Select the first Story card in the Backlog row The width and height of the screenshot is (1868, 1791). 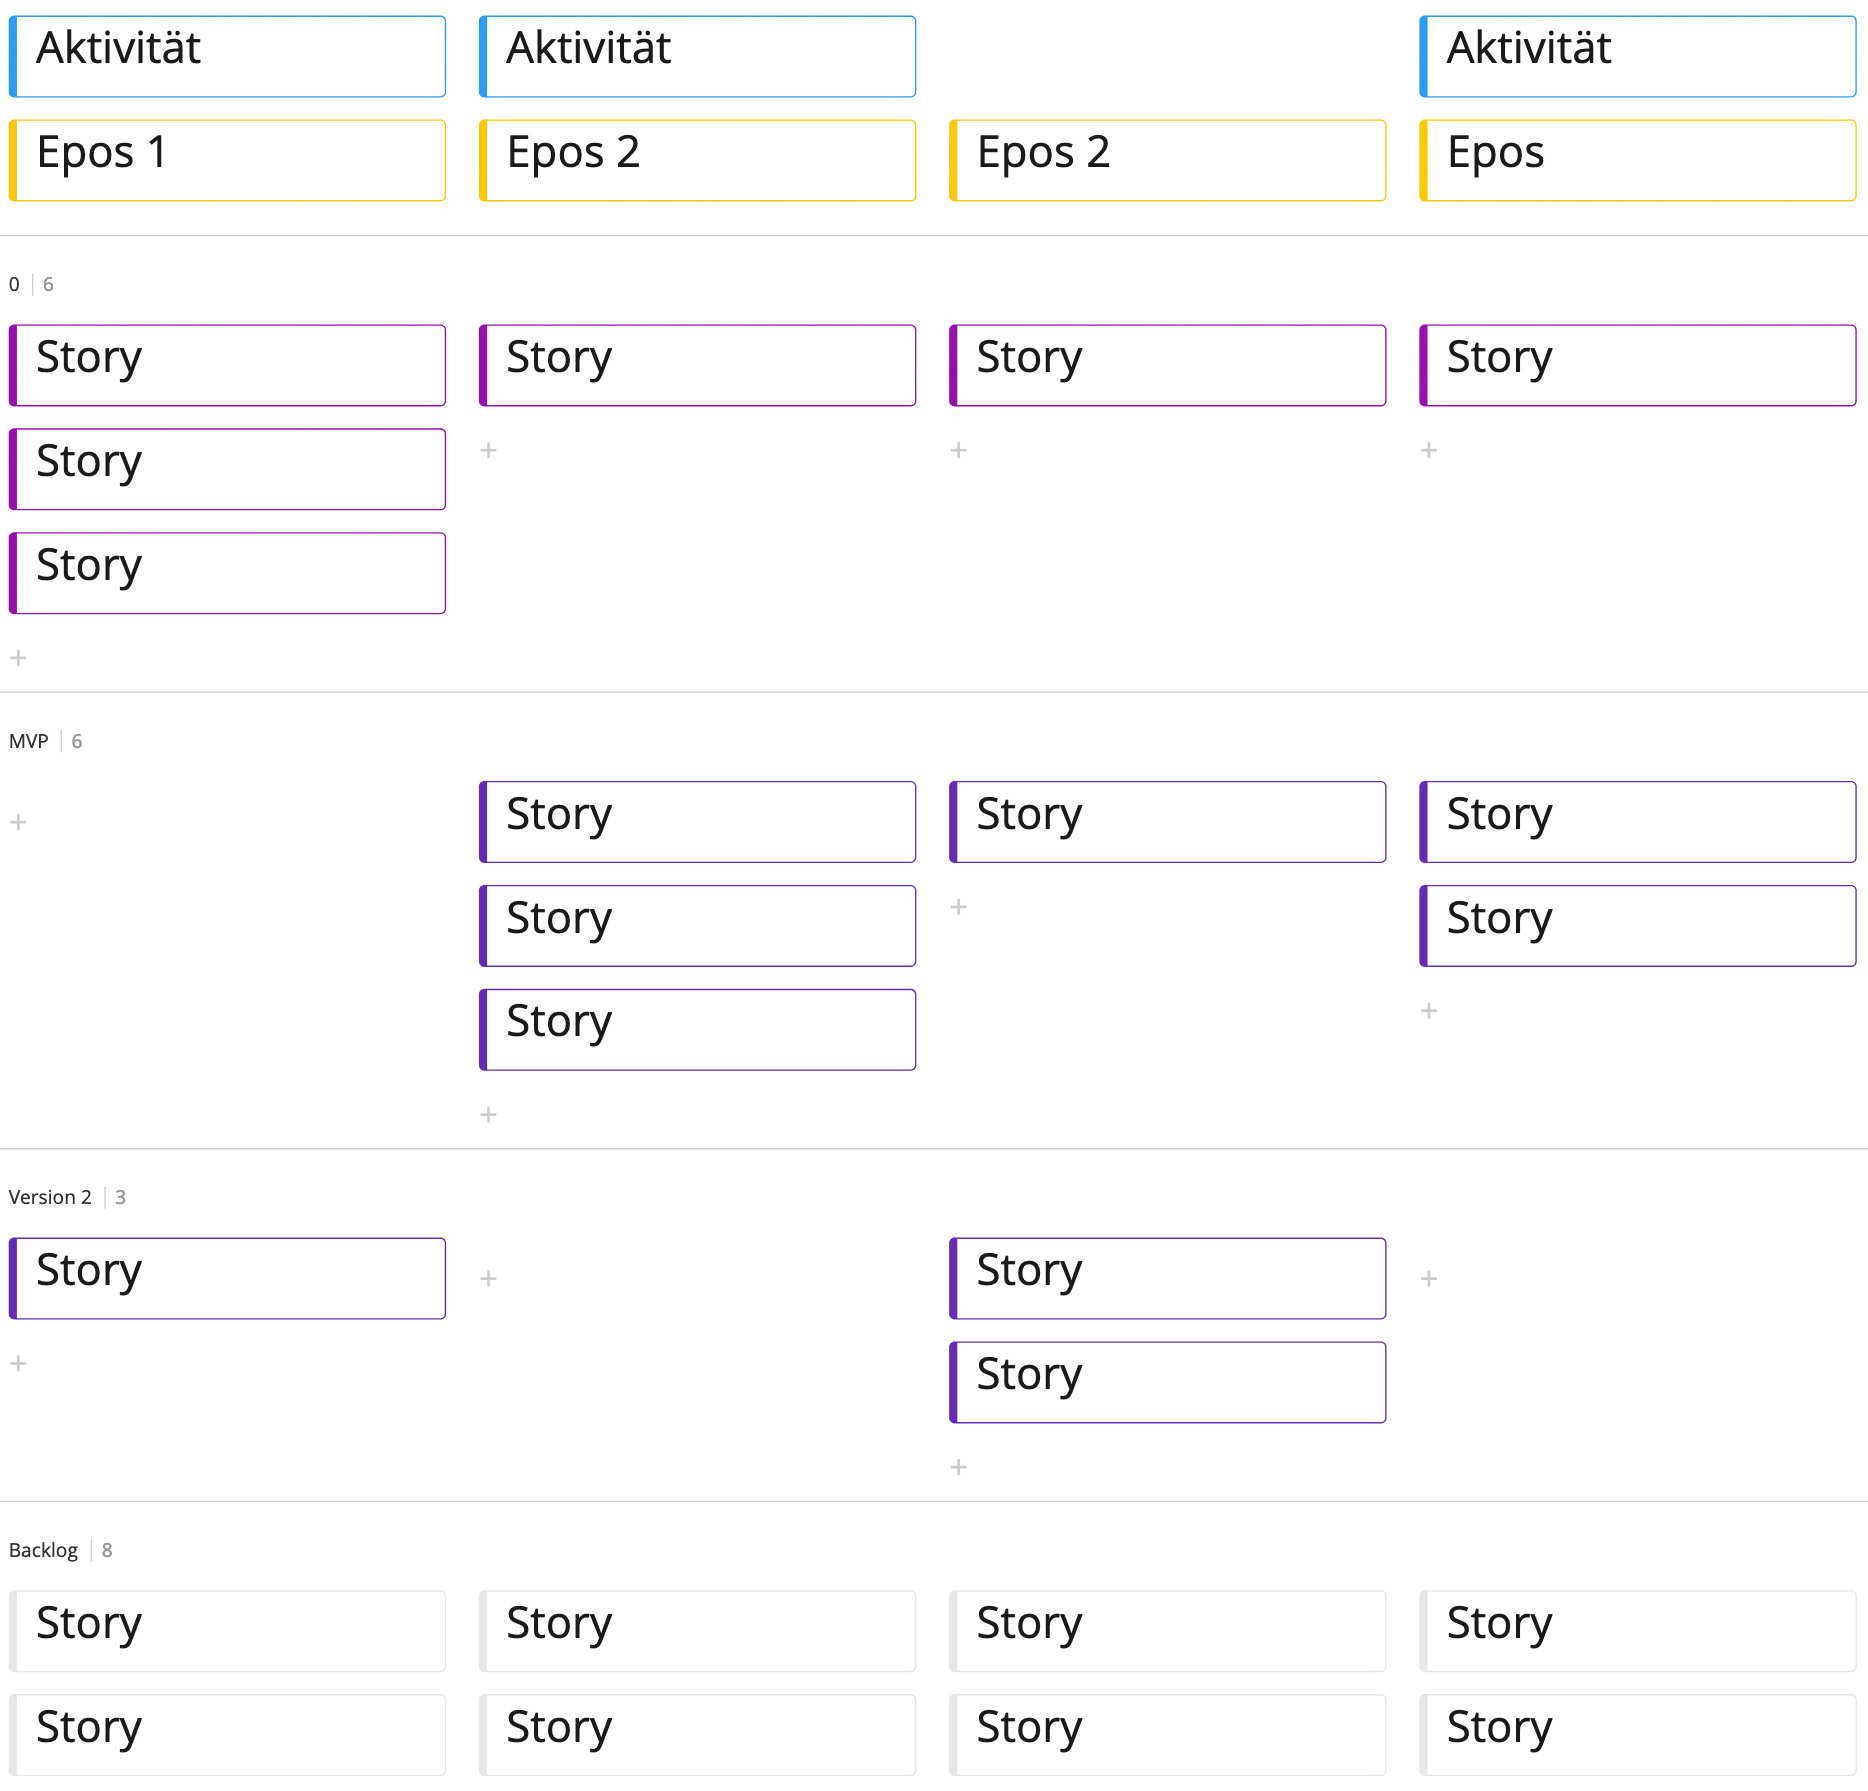(227, 1630)
